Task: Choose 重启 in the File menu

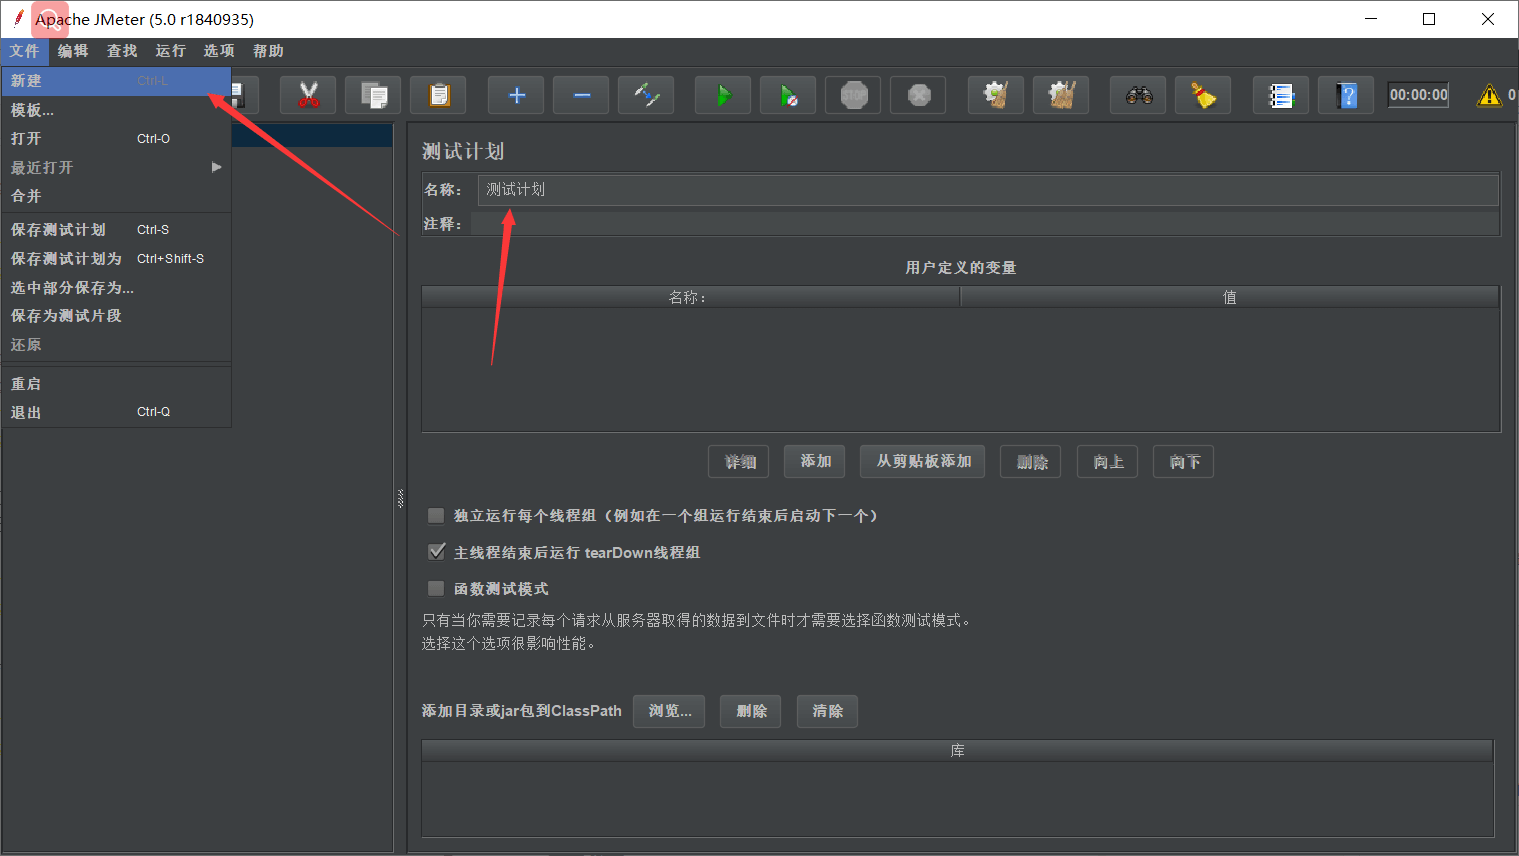Action: [116, 384]
